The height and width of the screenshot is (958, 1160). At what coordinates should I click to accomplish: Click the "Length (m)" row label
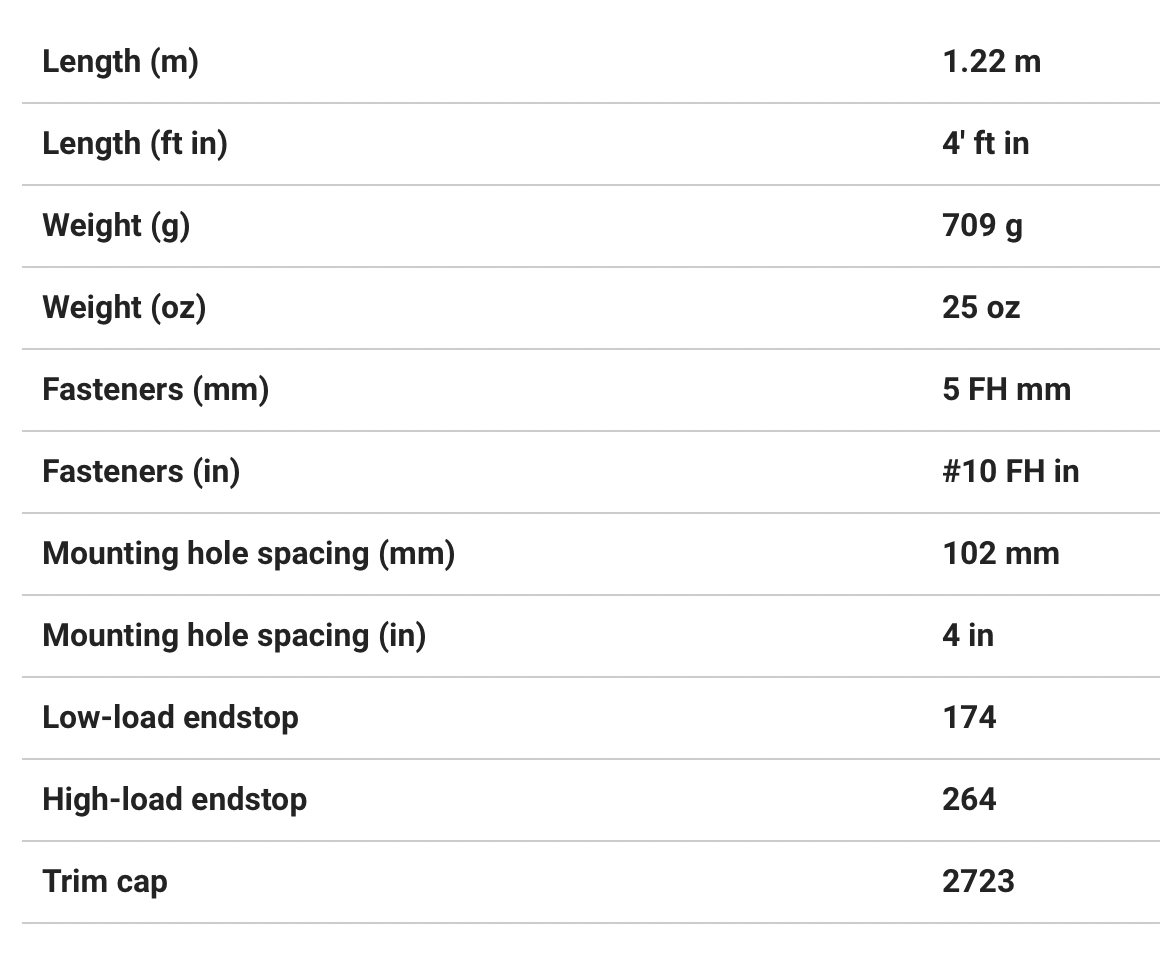(120, 62)
